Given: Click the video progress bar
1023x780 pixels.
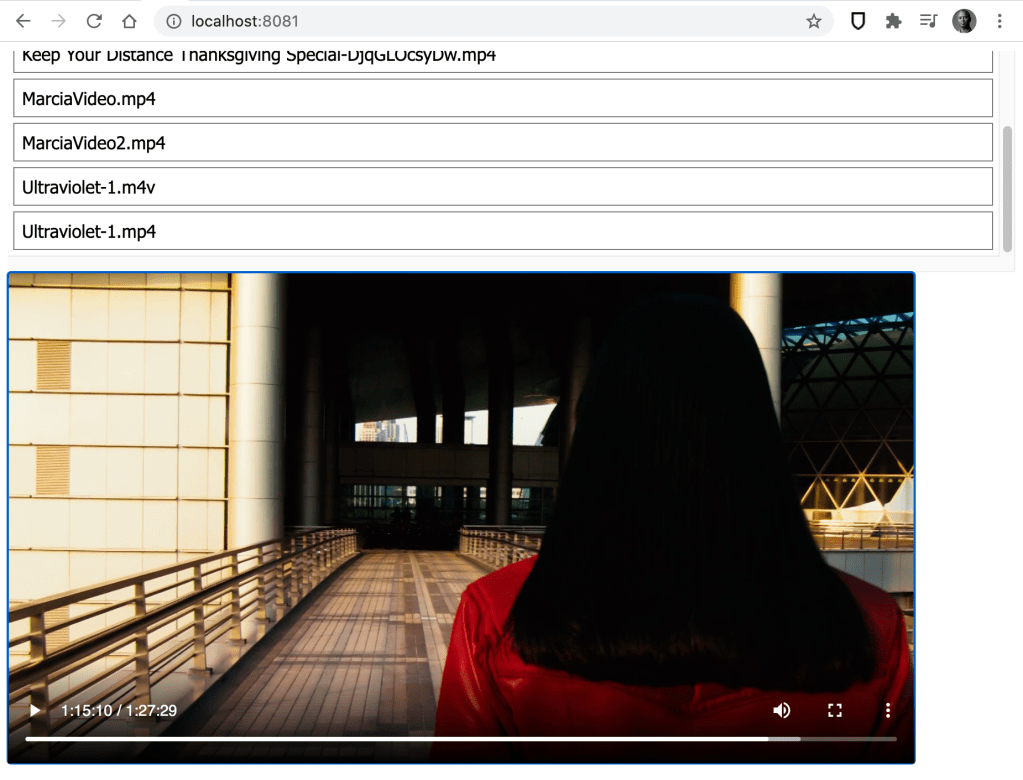Looking at the screenshot, I should click(460, 739).
